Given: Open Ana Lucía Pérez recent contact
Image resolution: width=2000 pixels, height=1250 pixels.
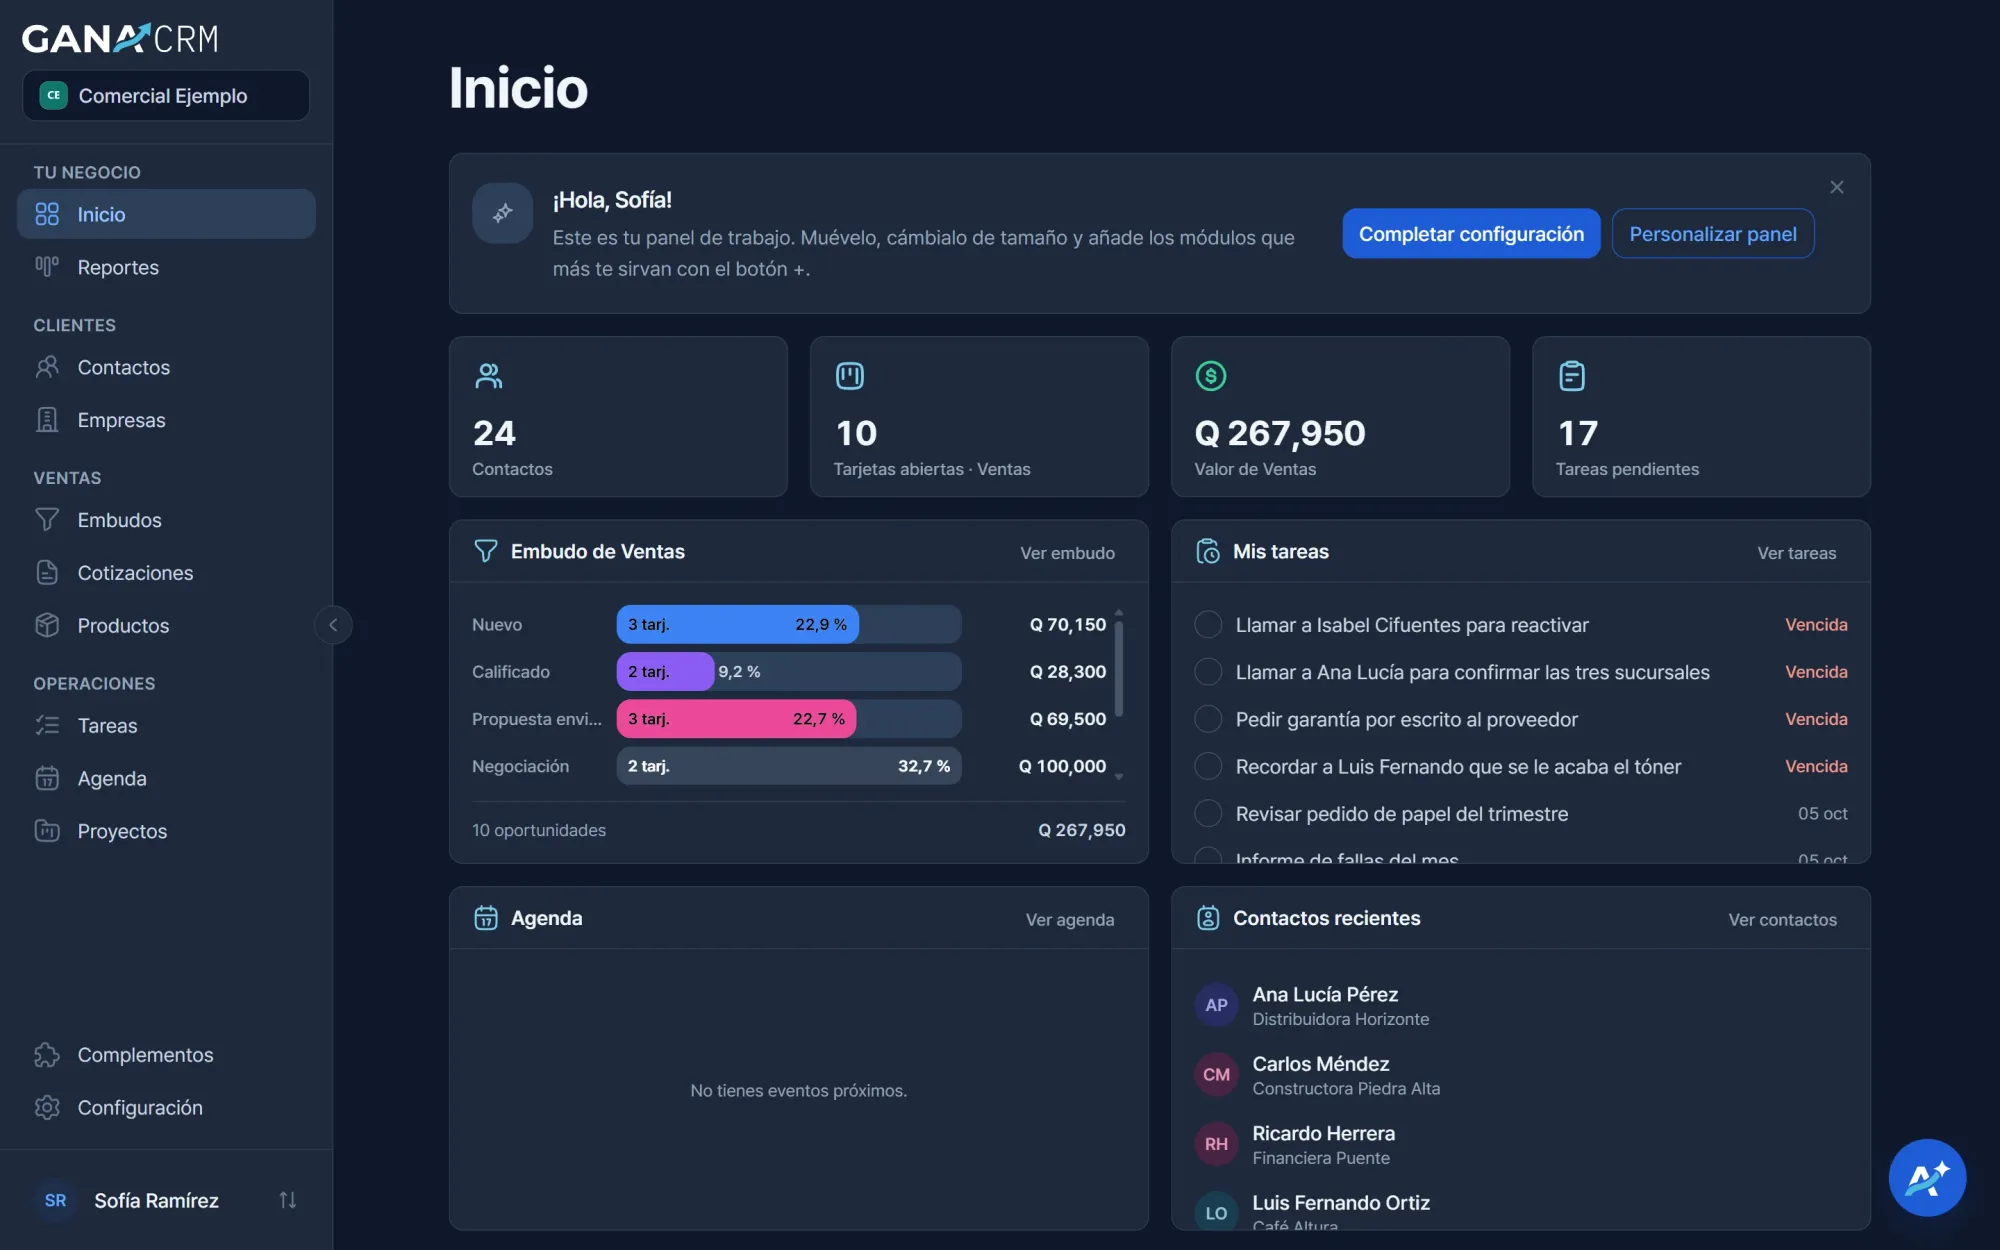Looking at the screenshot, I should [x=1520, y=1005].
